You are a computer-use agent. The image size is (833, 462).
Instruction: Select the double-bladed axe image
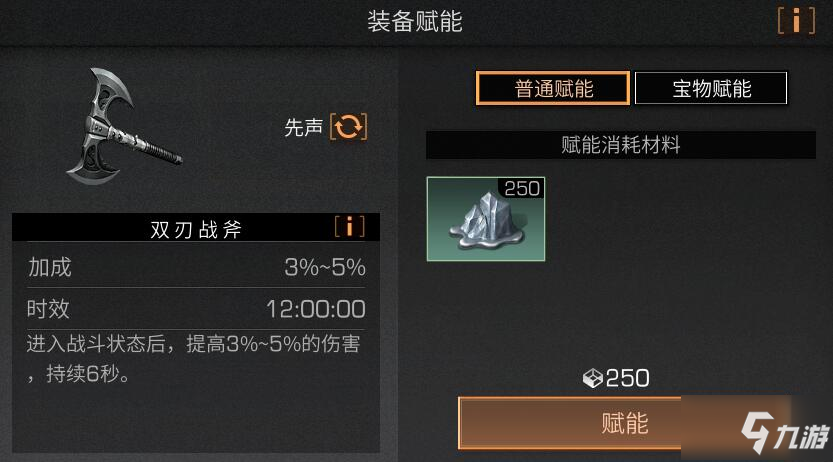pos(123,127)
